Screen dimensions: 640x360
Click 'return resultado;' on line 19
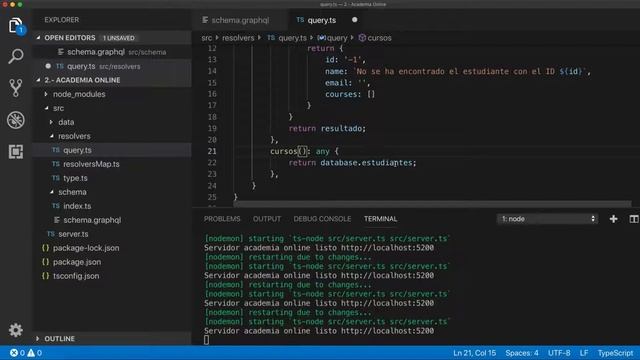tap(327, 129)
